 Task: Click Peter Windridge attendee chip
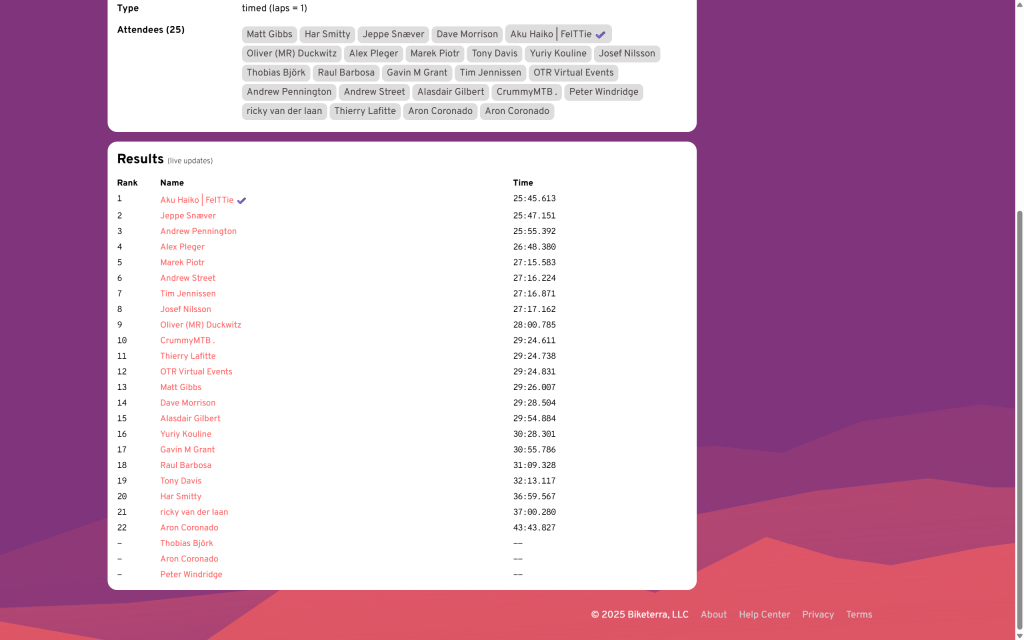pos(603,92)
